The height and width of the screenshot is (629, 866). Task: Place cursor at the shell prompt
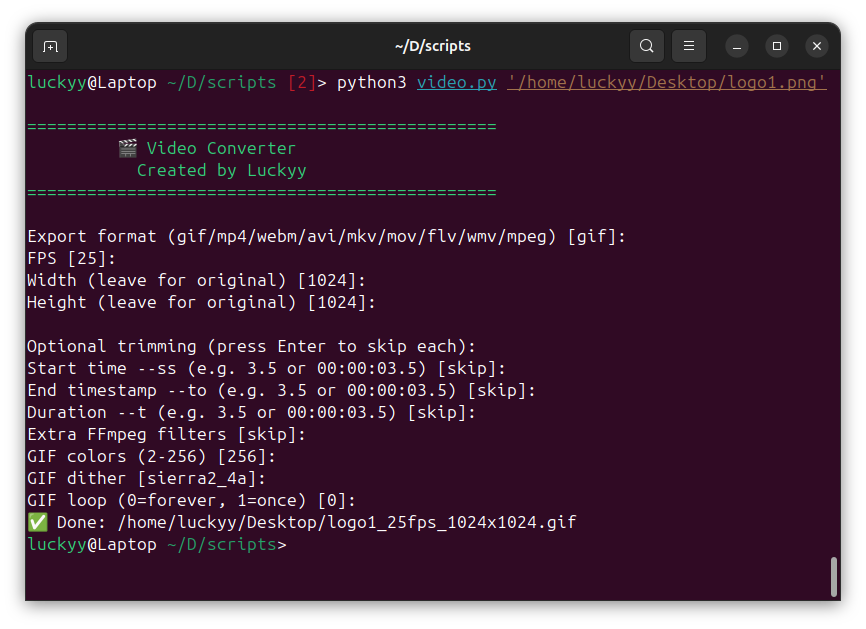click(x=295, y=543)
